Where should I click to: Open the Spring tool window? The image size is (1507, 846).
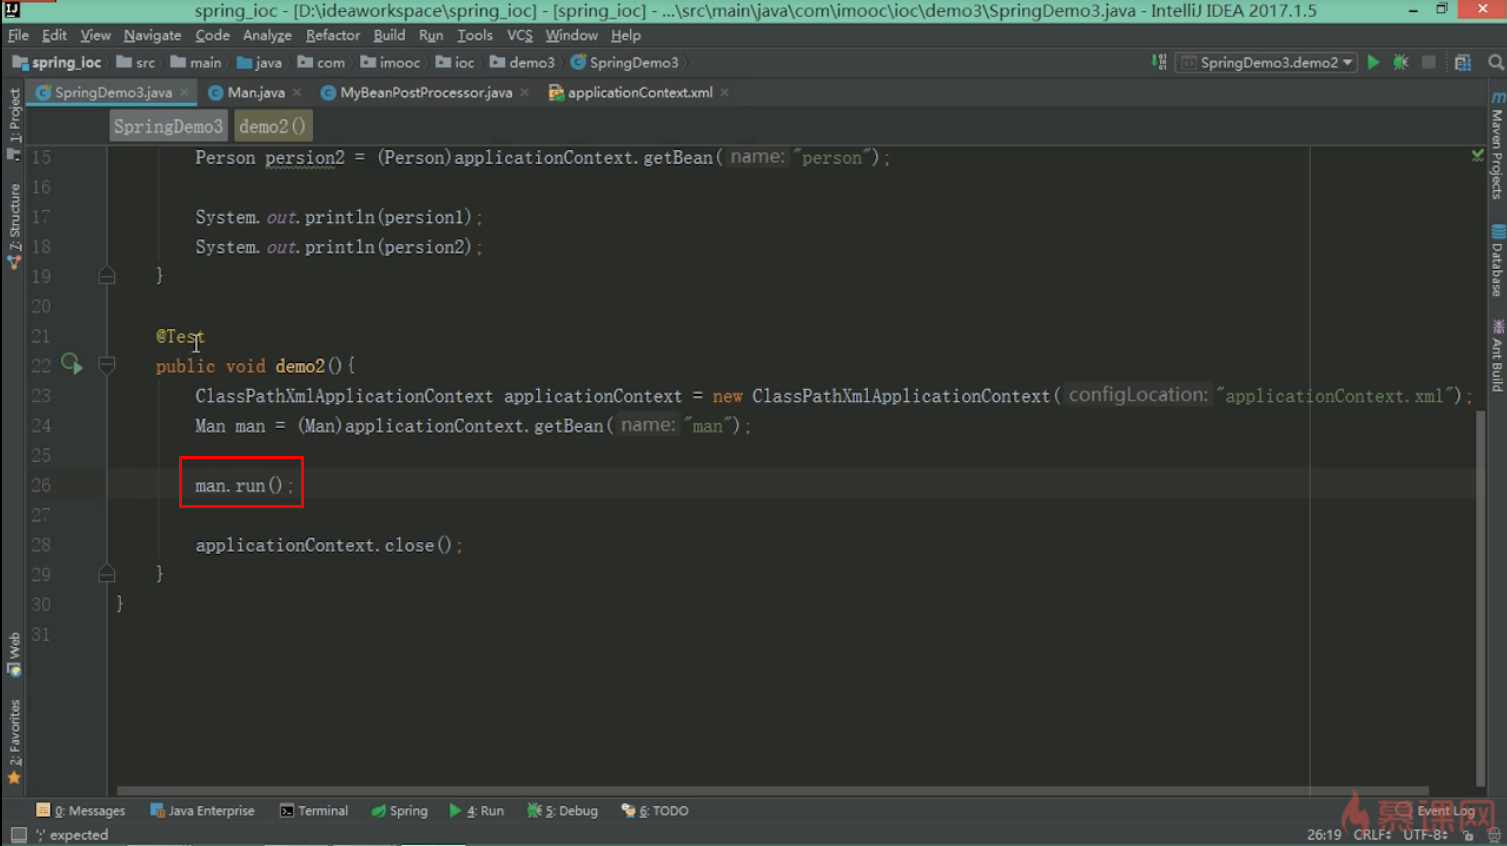[399, 811]
